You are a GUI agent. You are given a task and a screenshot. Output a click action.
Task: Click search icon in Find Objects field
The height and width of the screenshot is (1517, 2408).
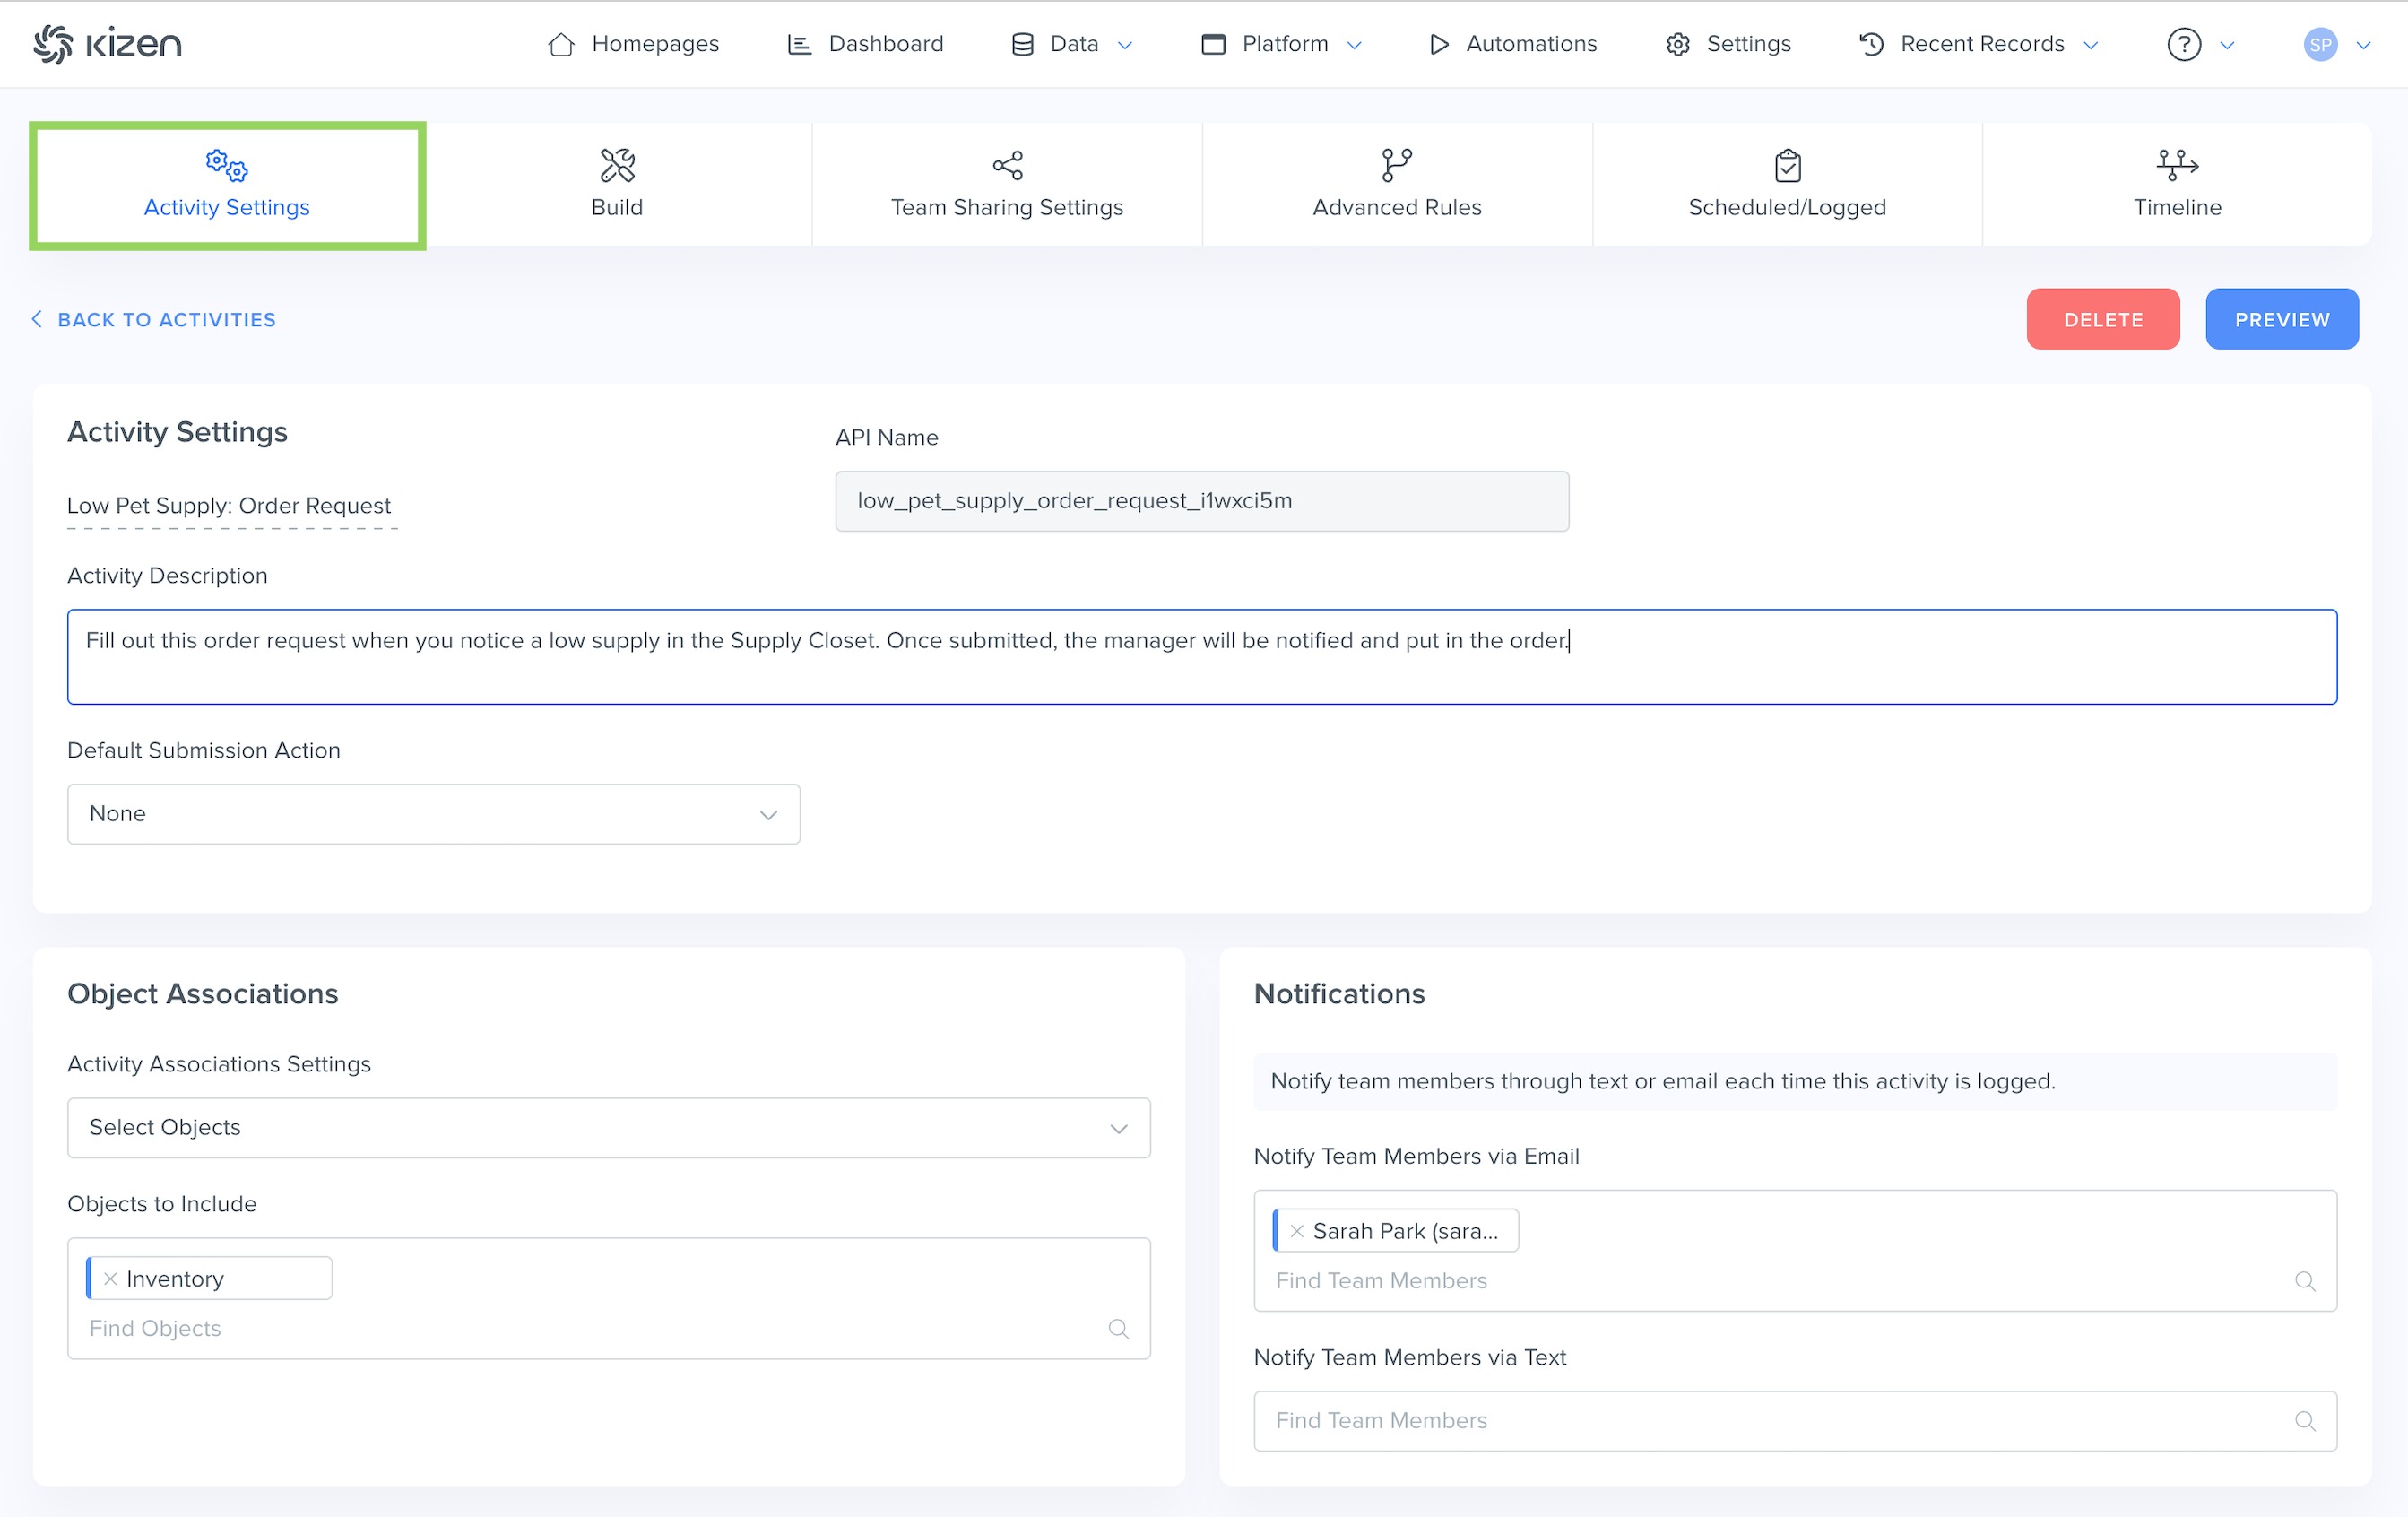(1118, 1329)
